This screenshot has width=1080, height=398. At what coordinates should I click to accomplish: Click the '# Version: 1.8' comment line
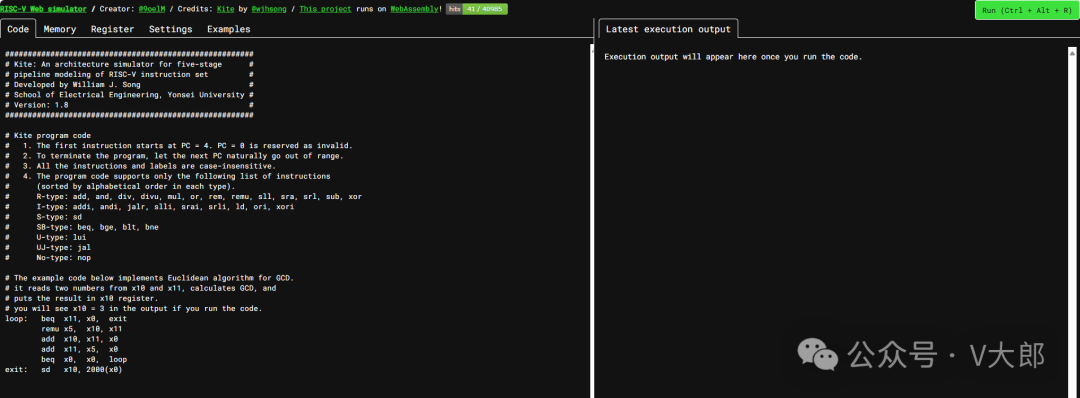pyautogui.click(x=129, y=105)
